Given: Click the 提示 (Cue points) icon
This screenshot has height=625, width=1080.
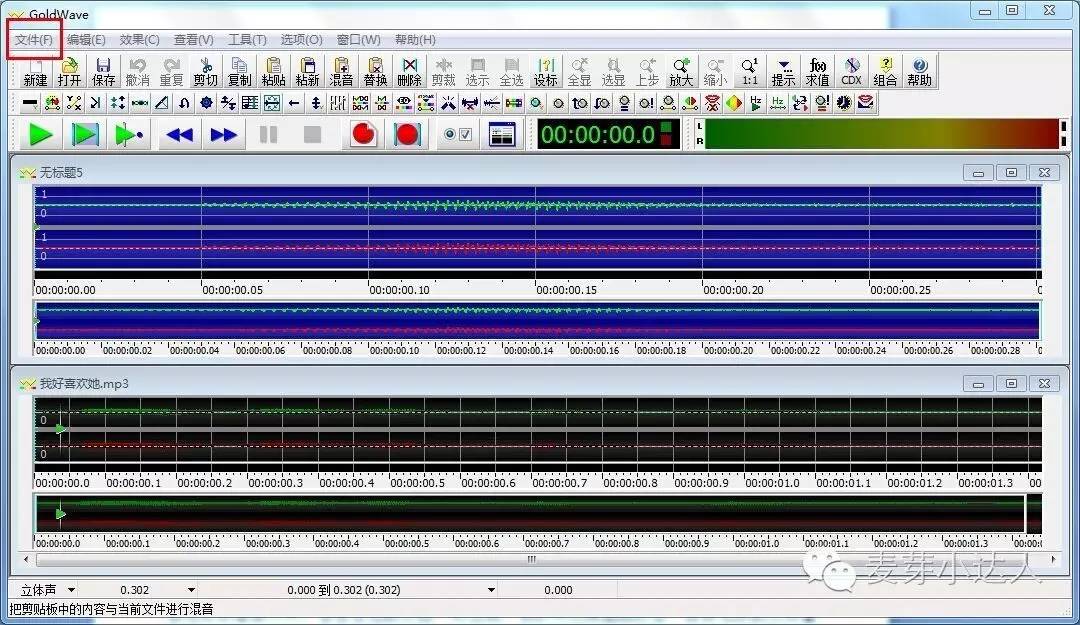Looking at the screenshot, I should click(x=783, y=72).
